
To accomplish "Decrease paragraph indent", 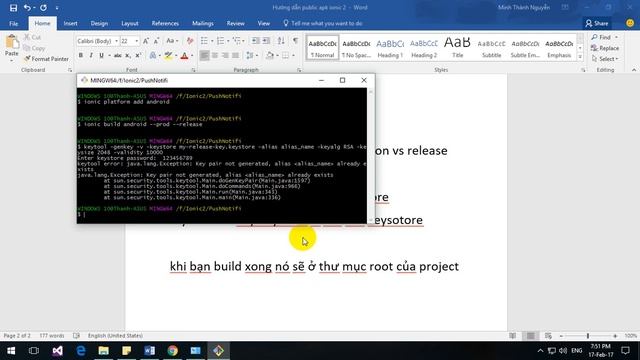I will [x=256, y=41].
